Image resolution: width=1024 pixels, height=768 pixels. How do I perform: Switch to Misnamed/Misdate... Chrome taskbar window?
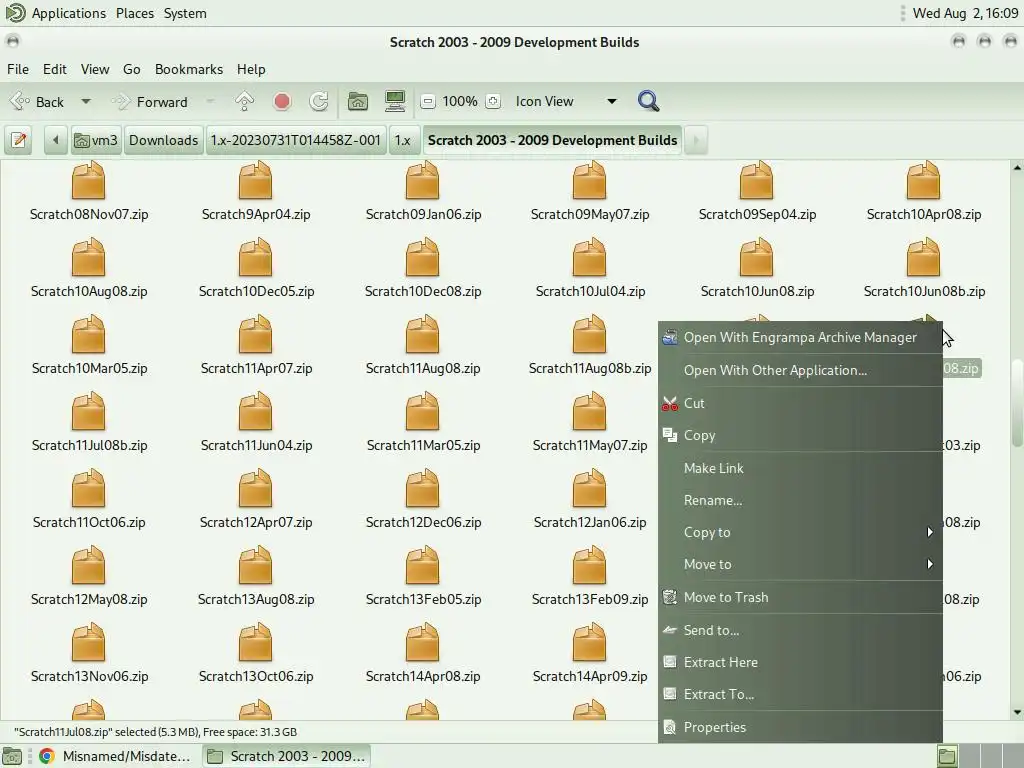[x=116, y=756]
